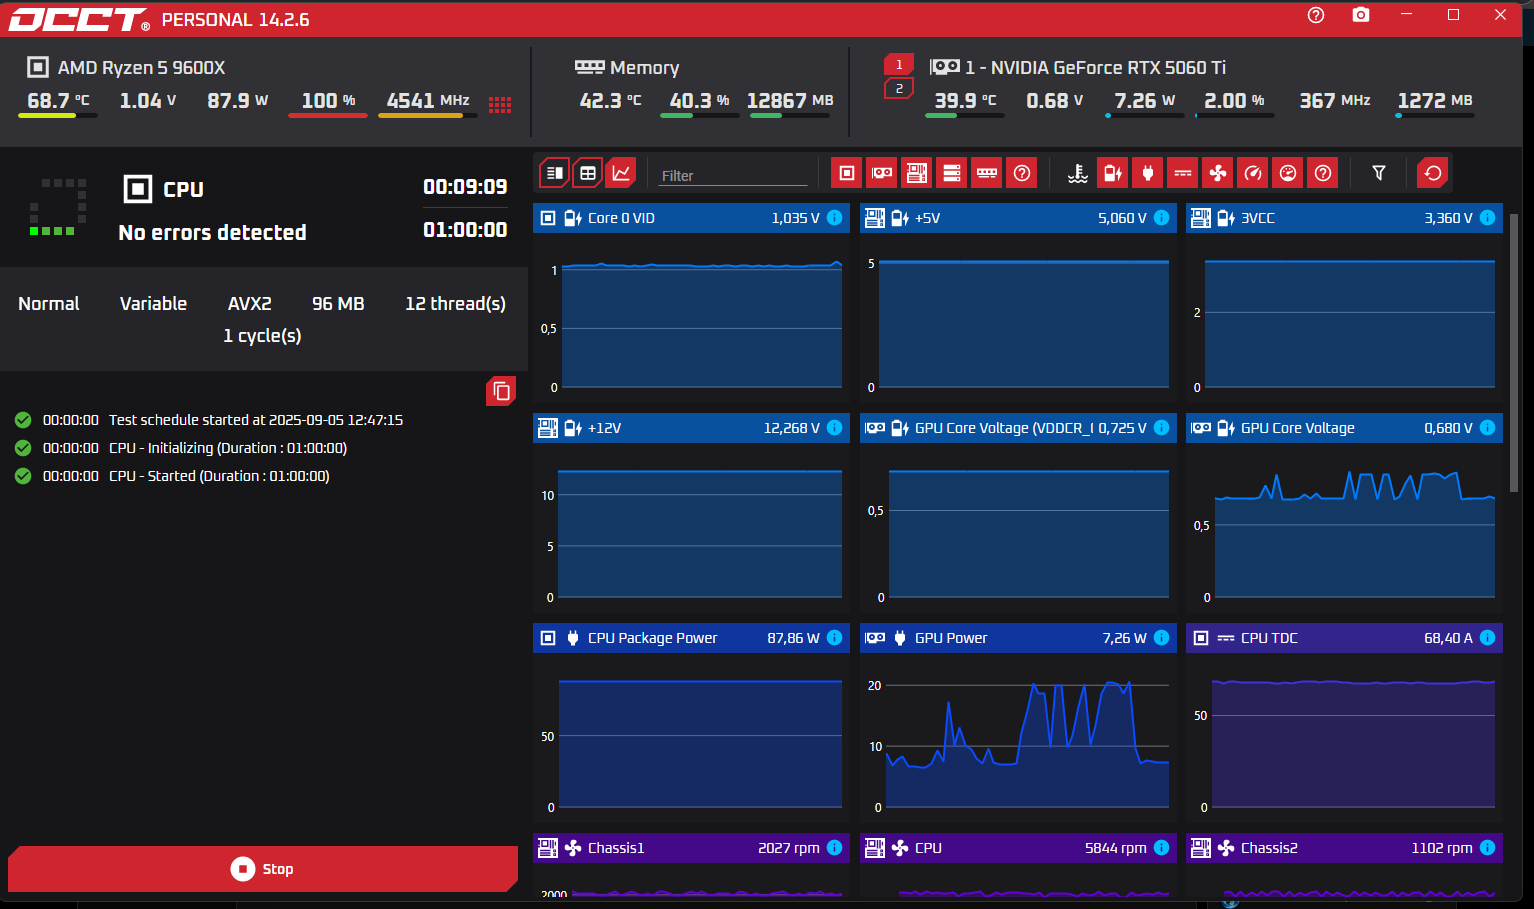
Task: Click the test duration '01:00:00' beside 'No errors detected'
Action: click(x=465, y=229)
